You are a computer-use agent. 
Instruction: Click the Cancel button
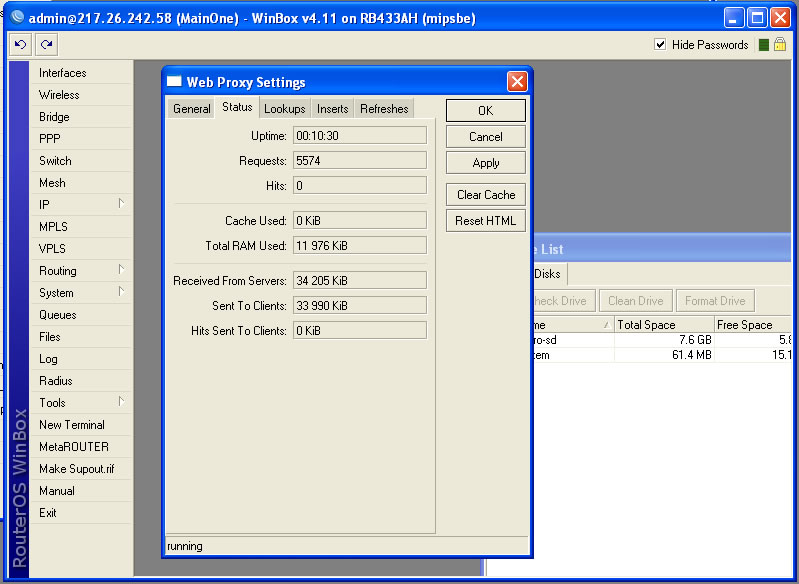tap(486, 137)
